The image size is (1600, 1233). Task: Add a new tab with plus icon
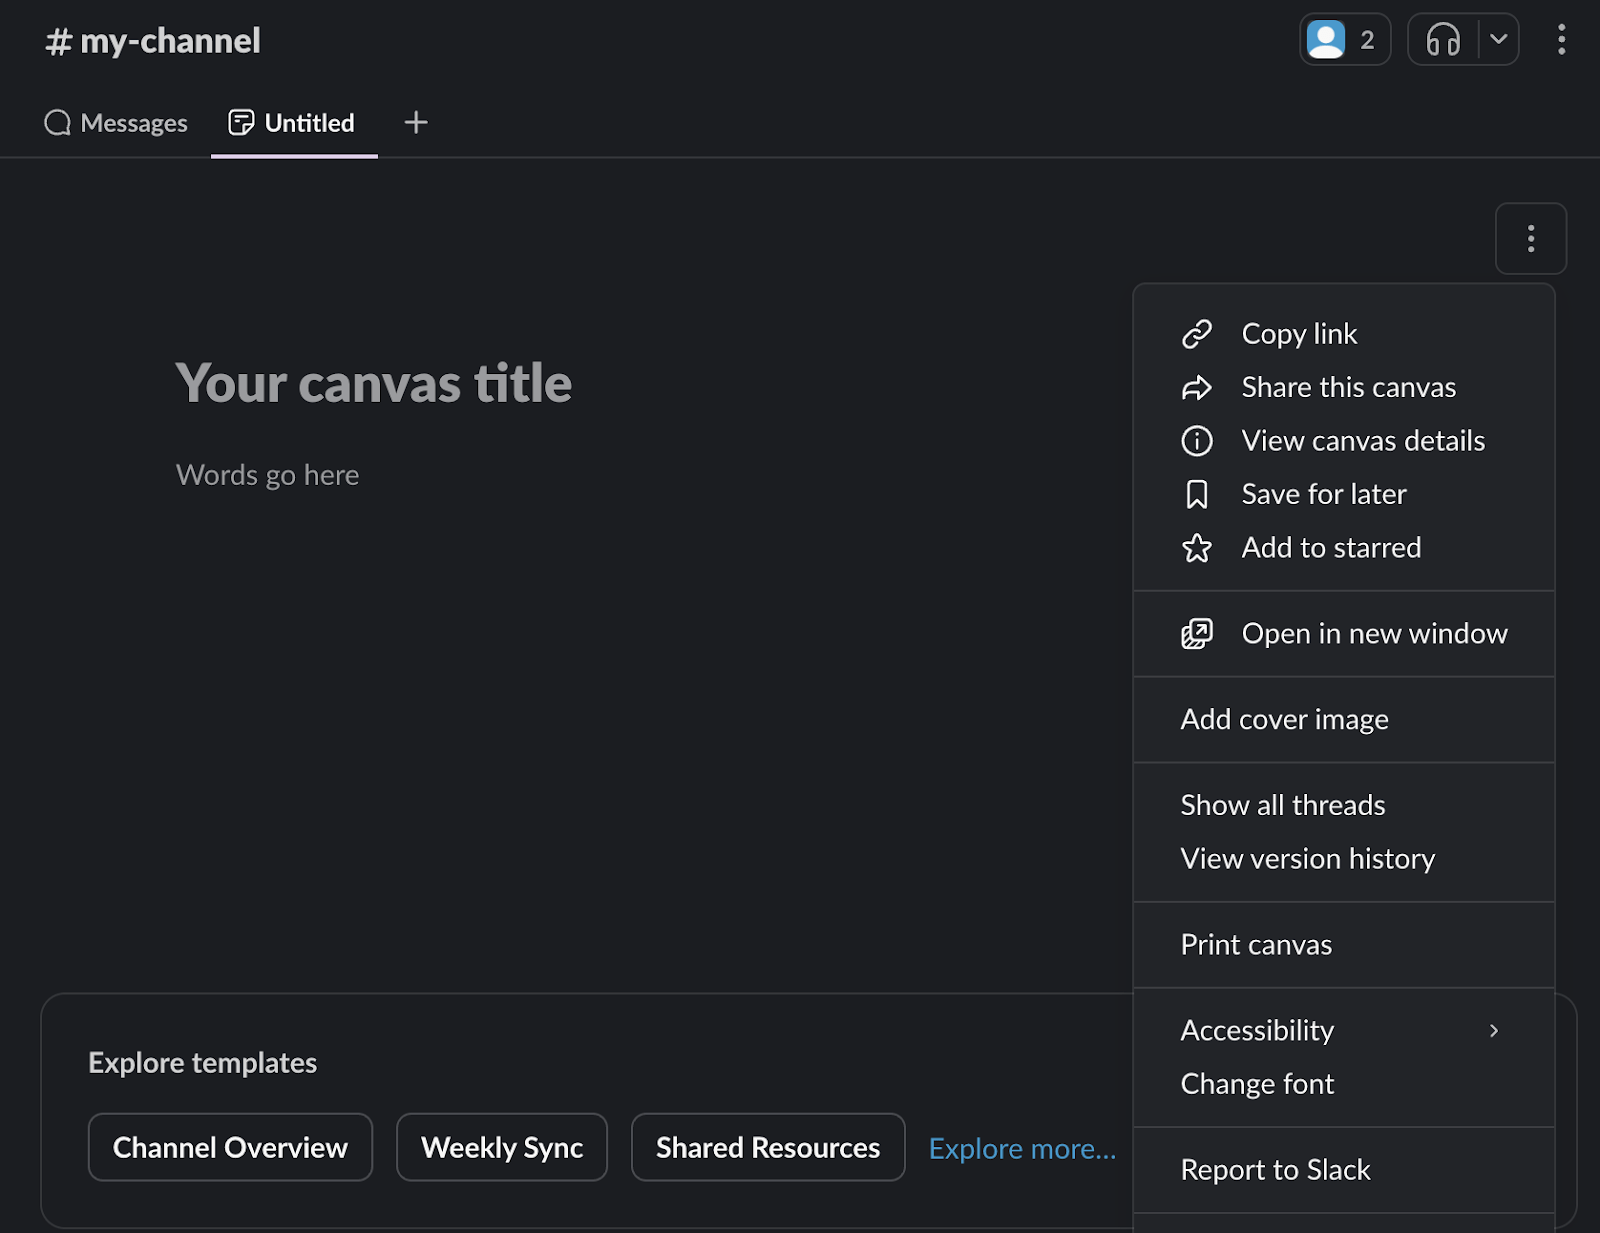coord(416,123)
